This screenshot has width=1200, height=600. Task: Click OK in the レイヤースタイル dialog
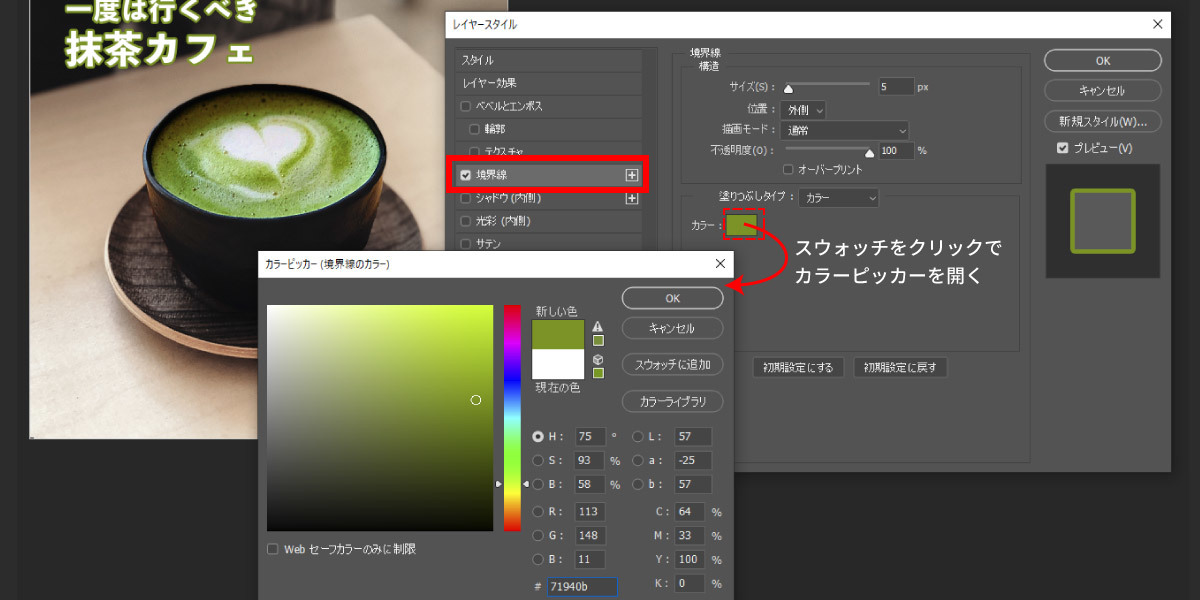[x=1102, y=60]
